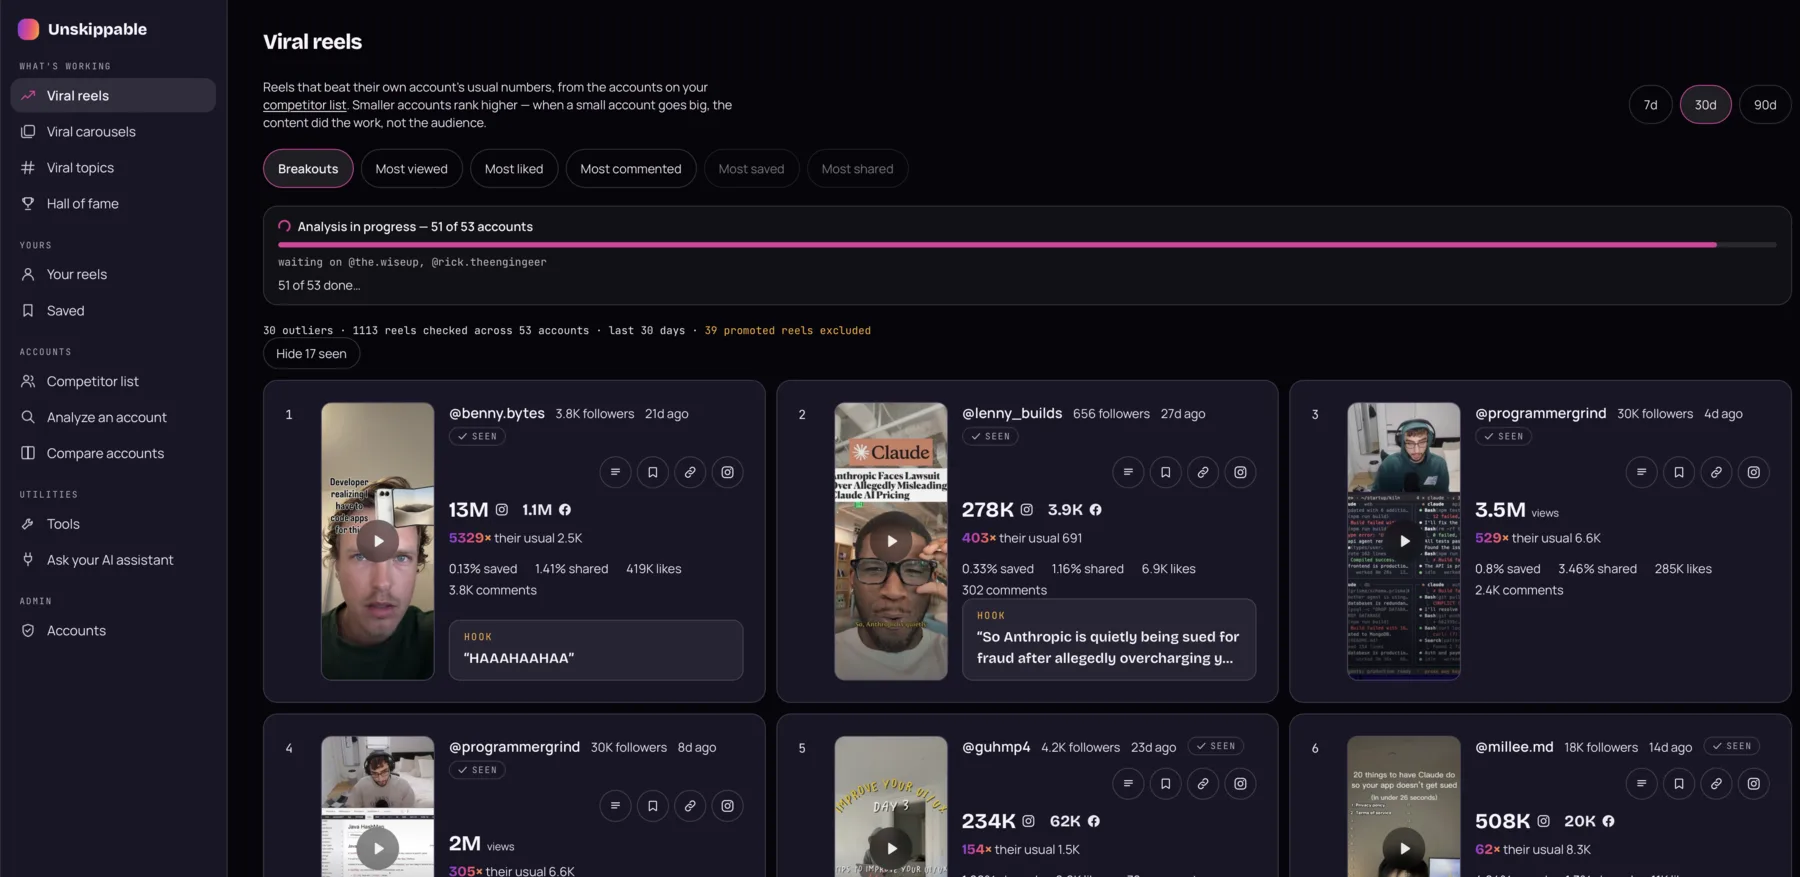The height and width of the screenshot is (877, 1800).
Task: Play the @lenny_builds Claude reel thumbnail
Action: pos(891,541)
